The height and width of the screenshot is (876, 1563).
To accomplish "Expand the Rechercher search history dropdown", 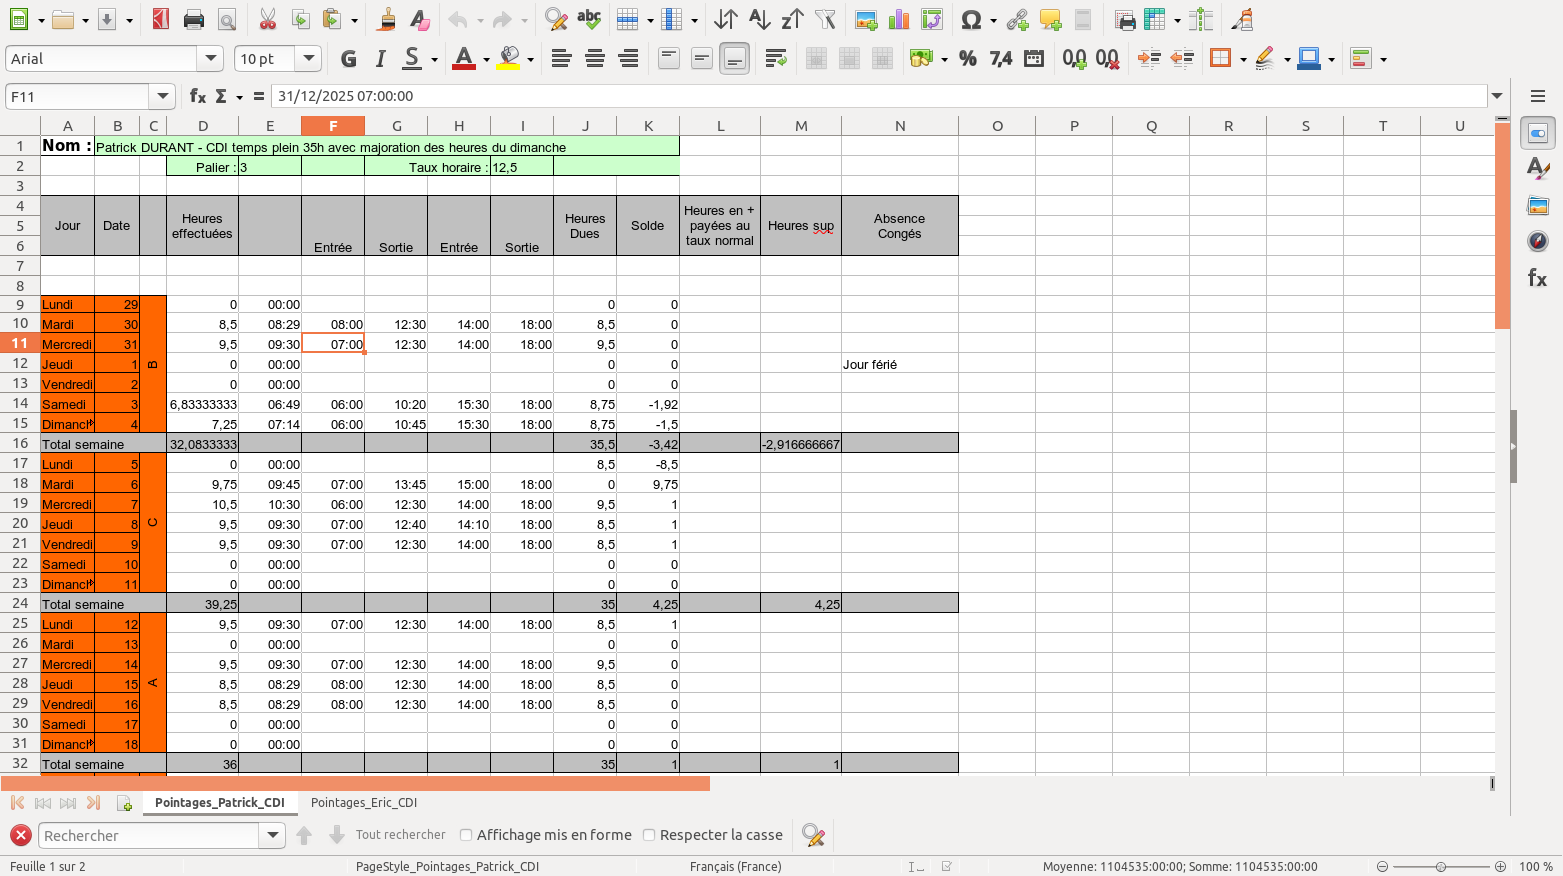I will [x=271, y=835].
